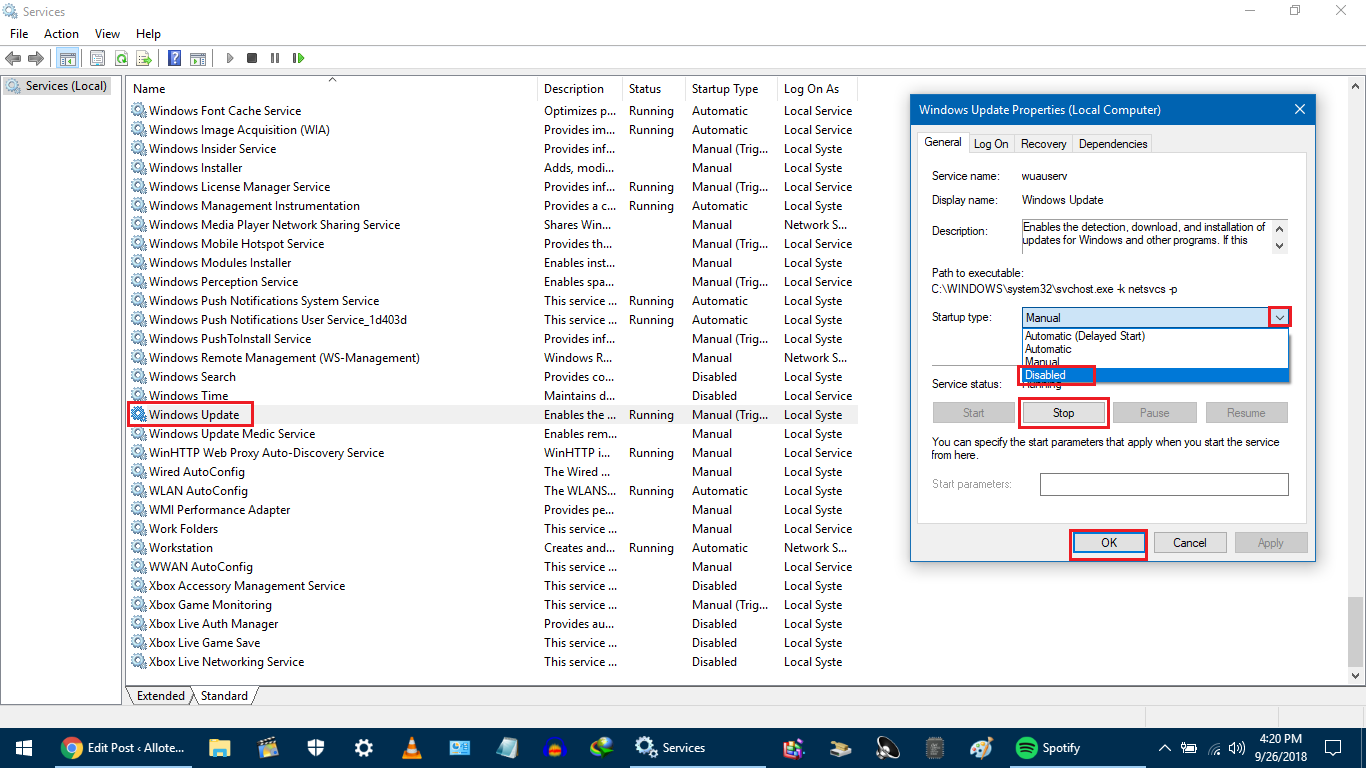Open the Help icon in the toolbar
This screenshot has height=768, width=1366.
pyautogui.click(x=174, y=58)
